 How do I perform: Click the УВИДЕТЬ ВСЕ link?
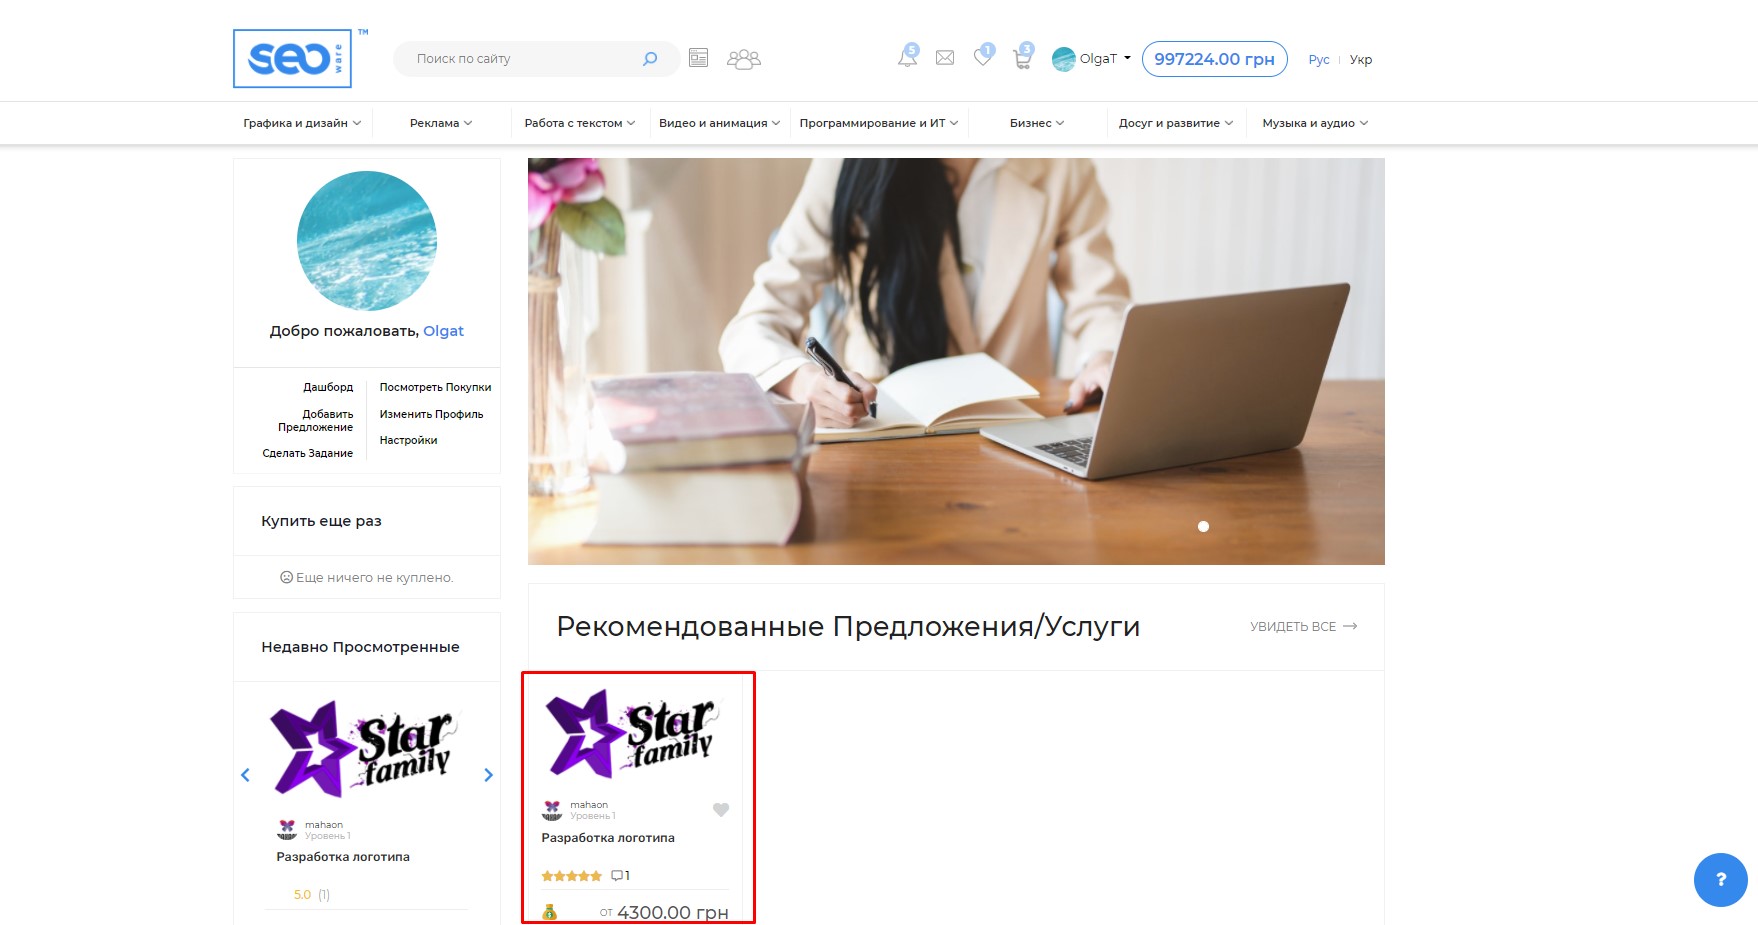[1302, 627]
